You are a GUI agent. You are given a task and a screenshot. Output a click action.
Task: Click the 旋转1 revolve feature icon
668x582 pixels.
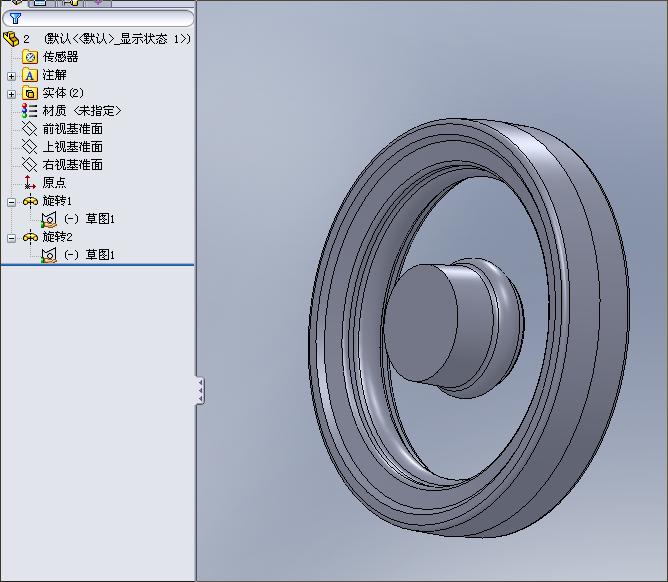point(30,201)
